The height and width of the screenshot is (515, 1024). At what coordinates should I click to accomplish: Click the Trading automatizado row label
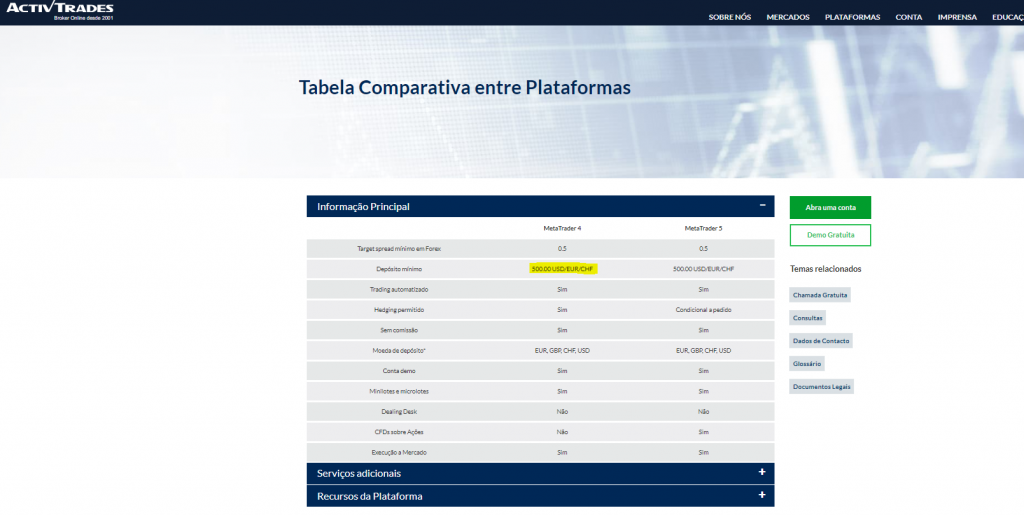(x=398, y=289)
